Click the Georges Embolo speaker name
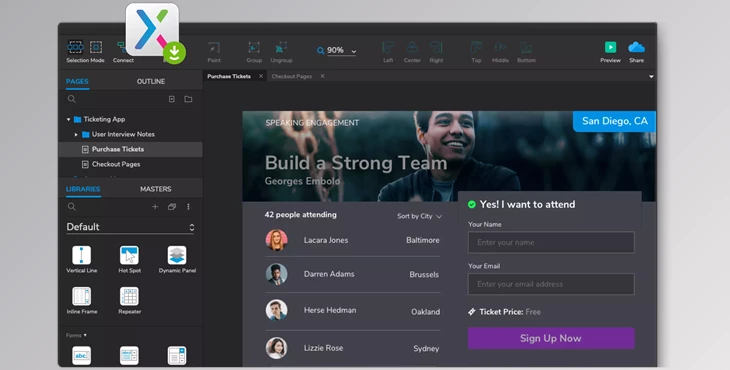 pyautogui.click(x=302, y=181)
